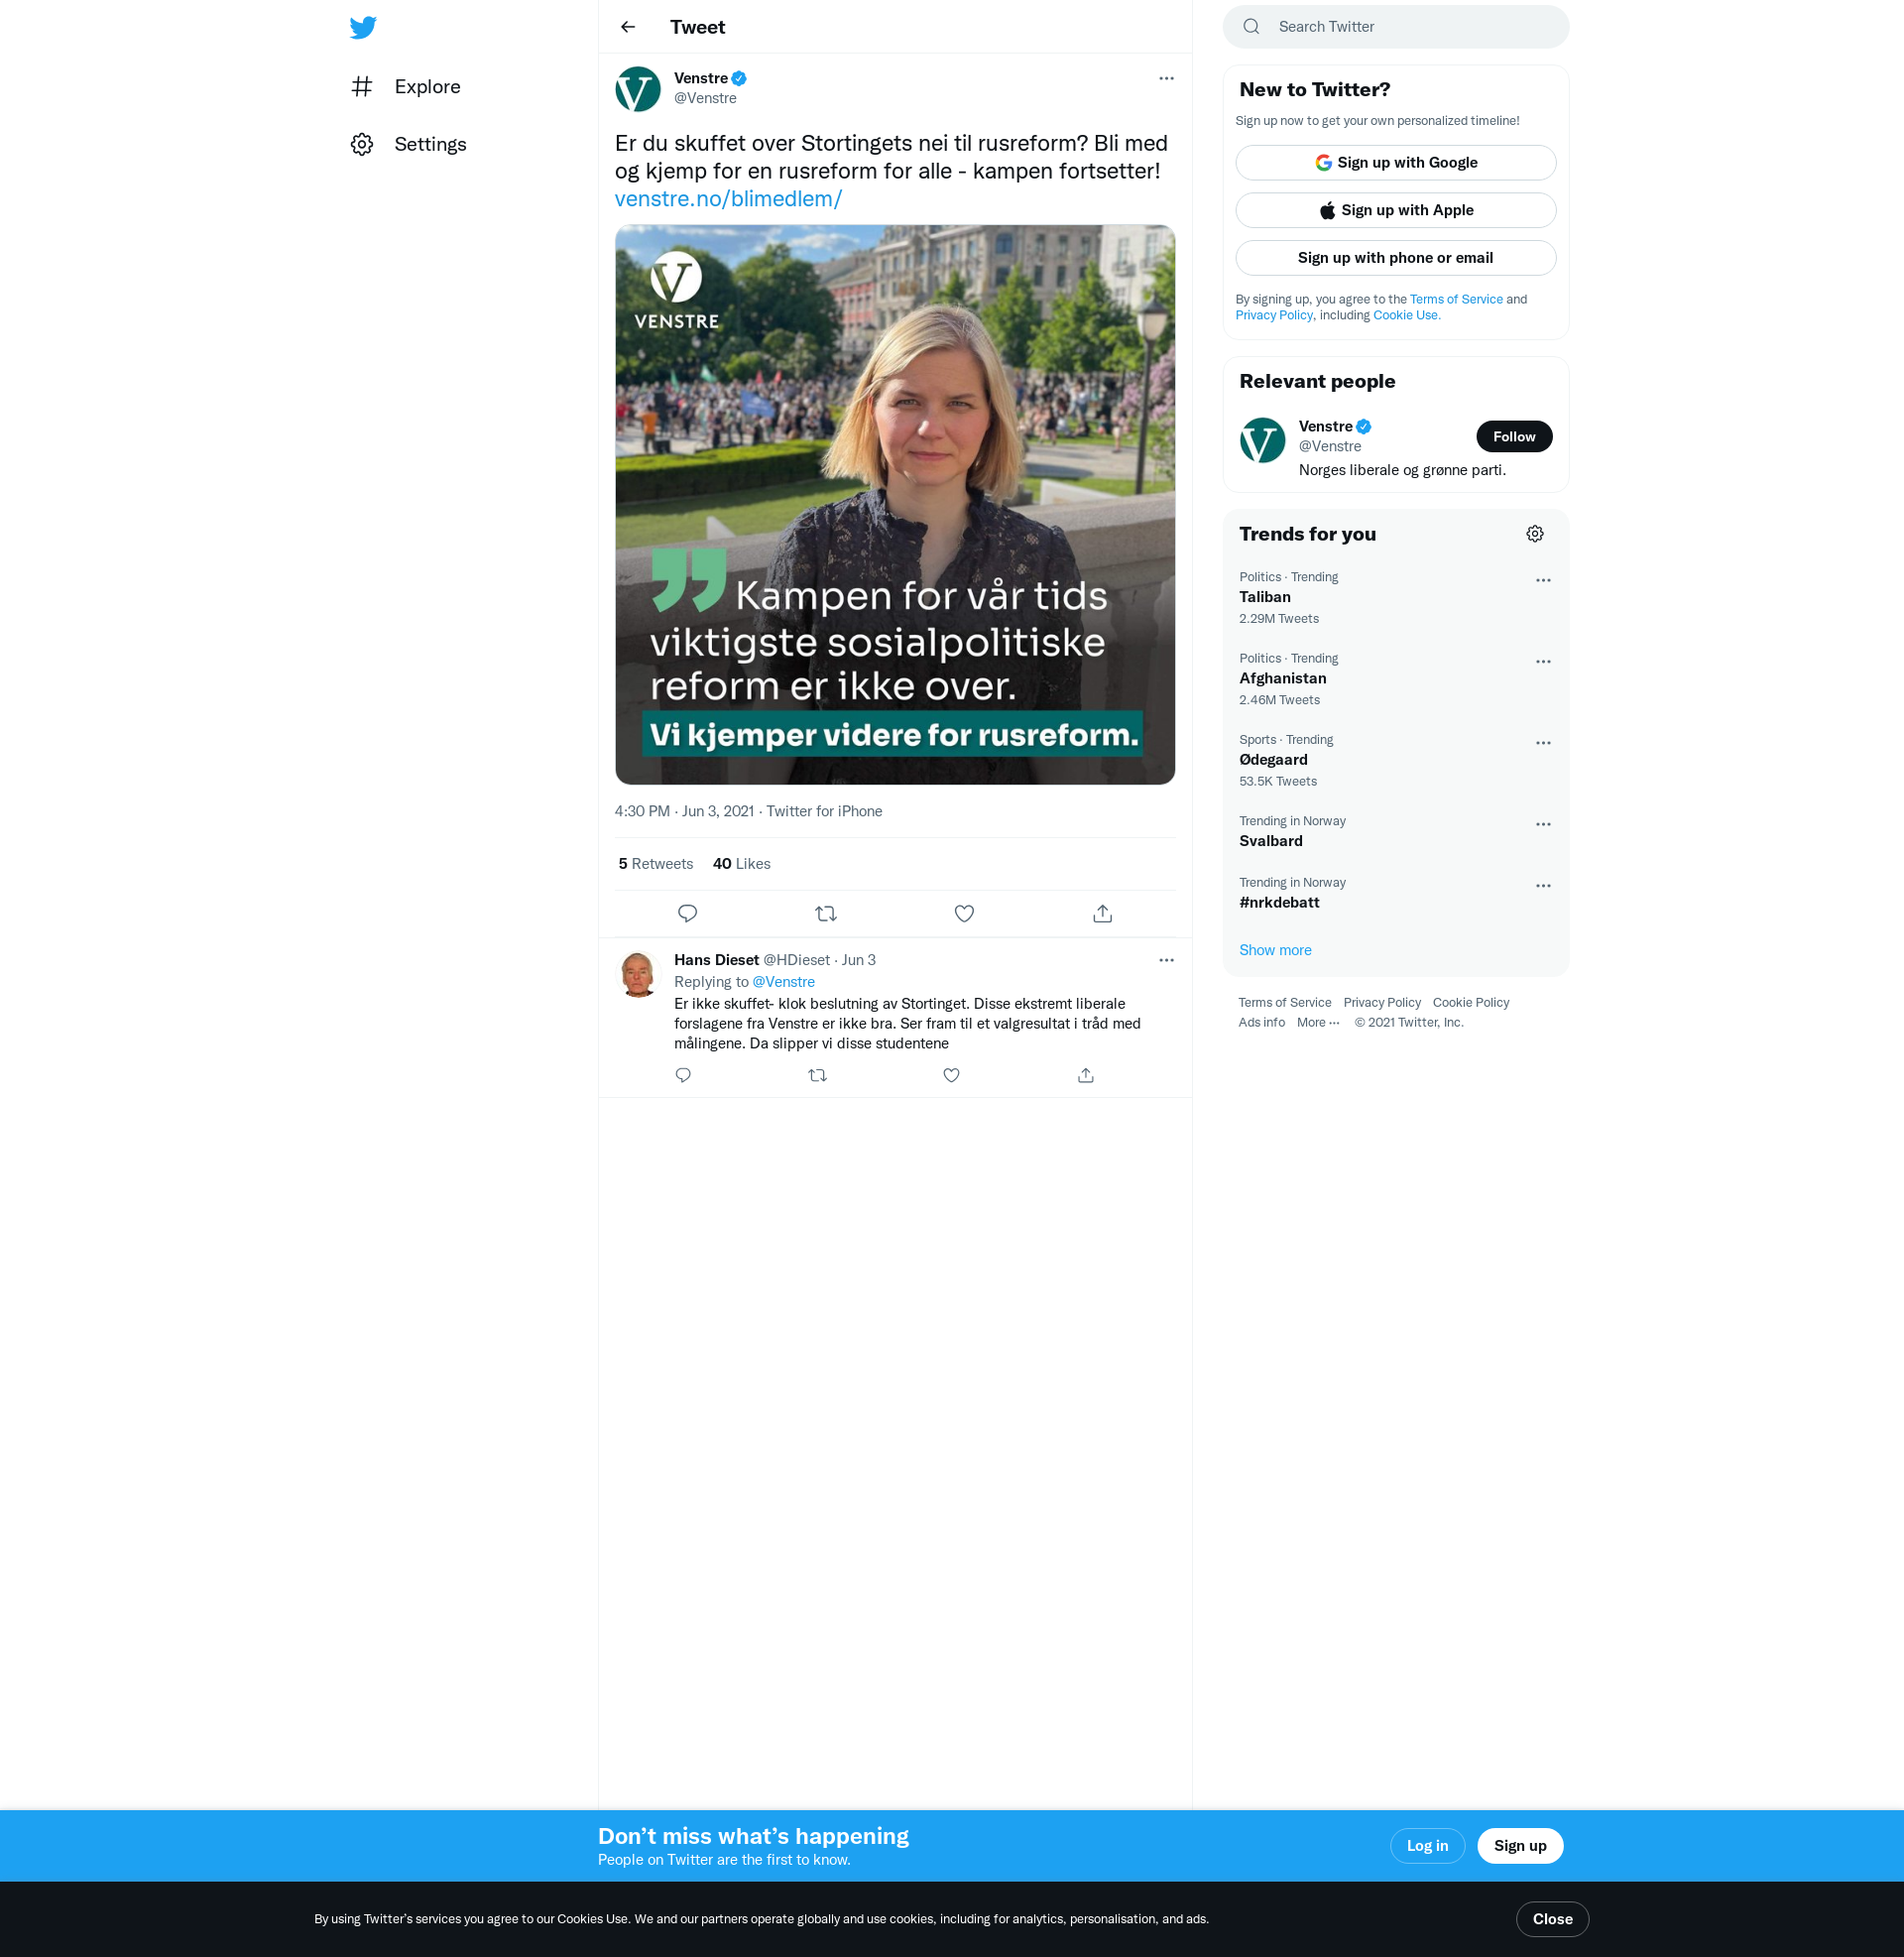Open more options for the Taliban trend
1904x1957 pixels.
(x=1543, y=581)
